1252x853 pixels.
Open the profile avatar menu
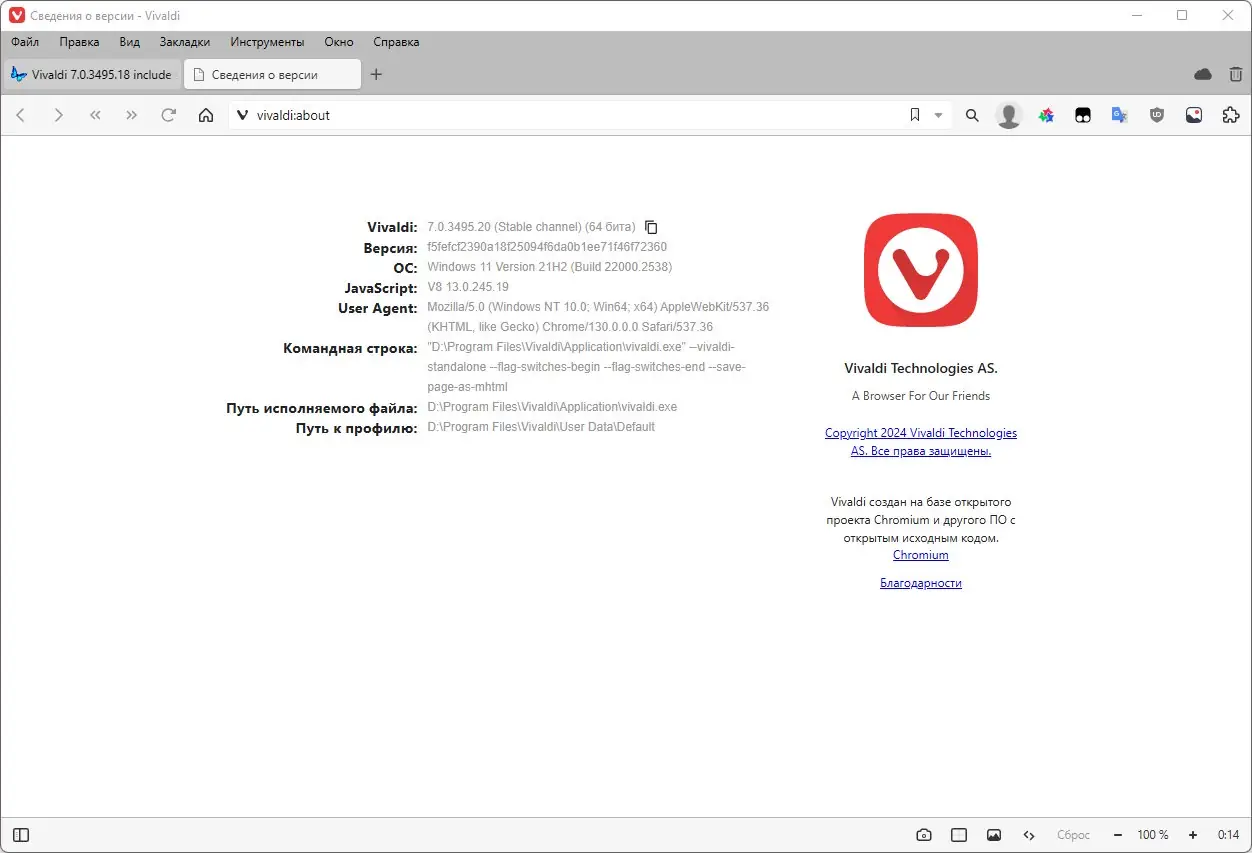tap(1008, 115)
